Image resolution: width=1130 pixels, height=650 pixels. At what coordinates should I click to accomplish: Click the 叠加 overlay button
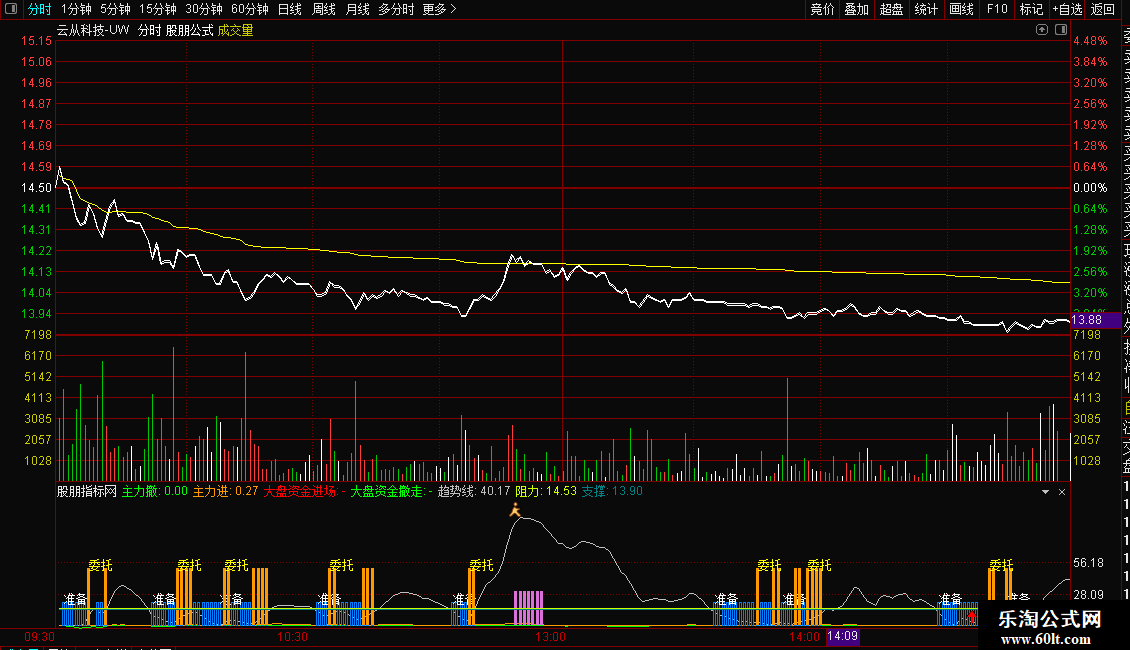click(x=856, y=9)
